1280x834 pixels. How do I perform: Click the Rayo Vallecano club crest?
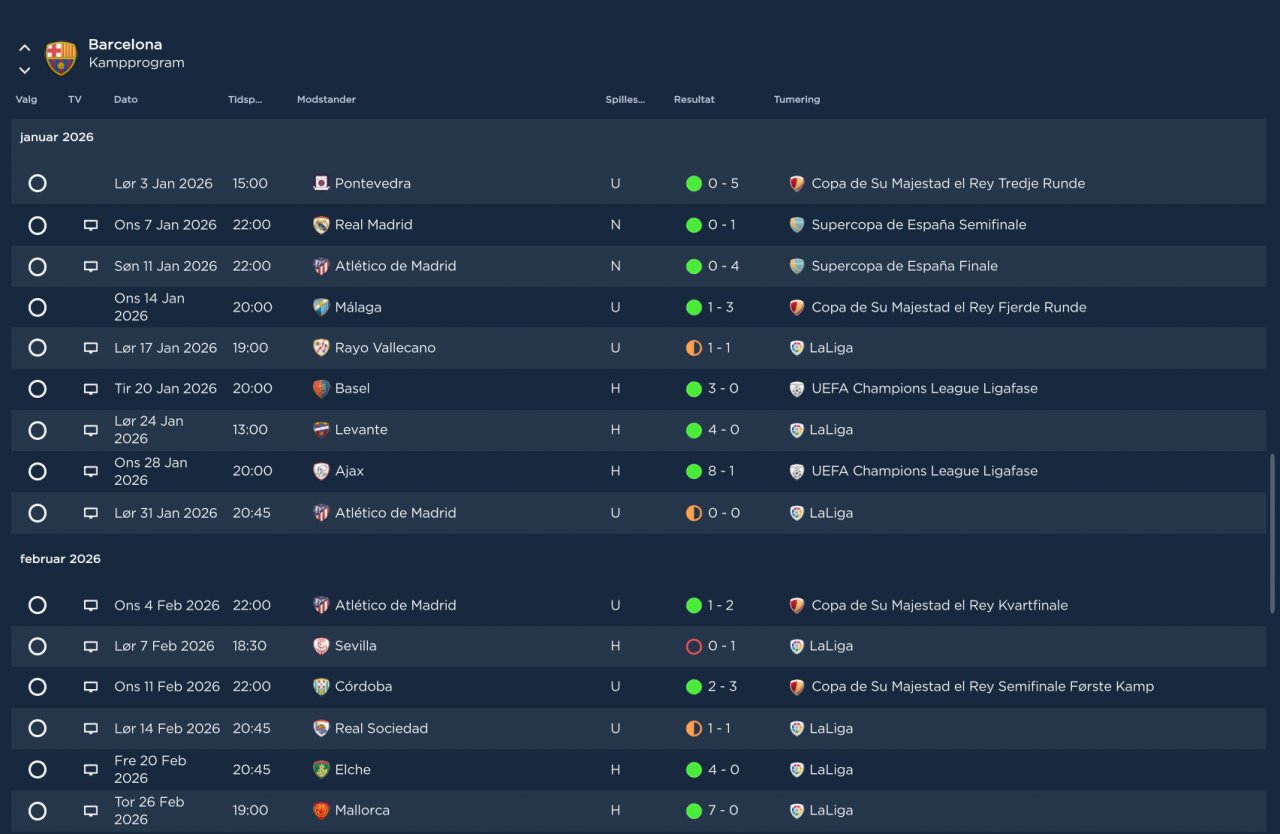click(x=321, y=348)
